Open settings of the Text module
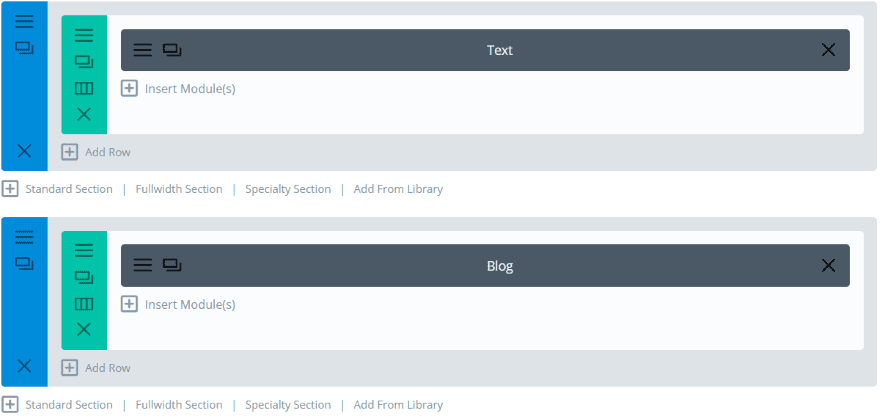The width and height of the screenshot is (880, 419). point(143,50)
